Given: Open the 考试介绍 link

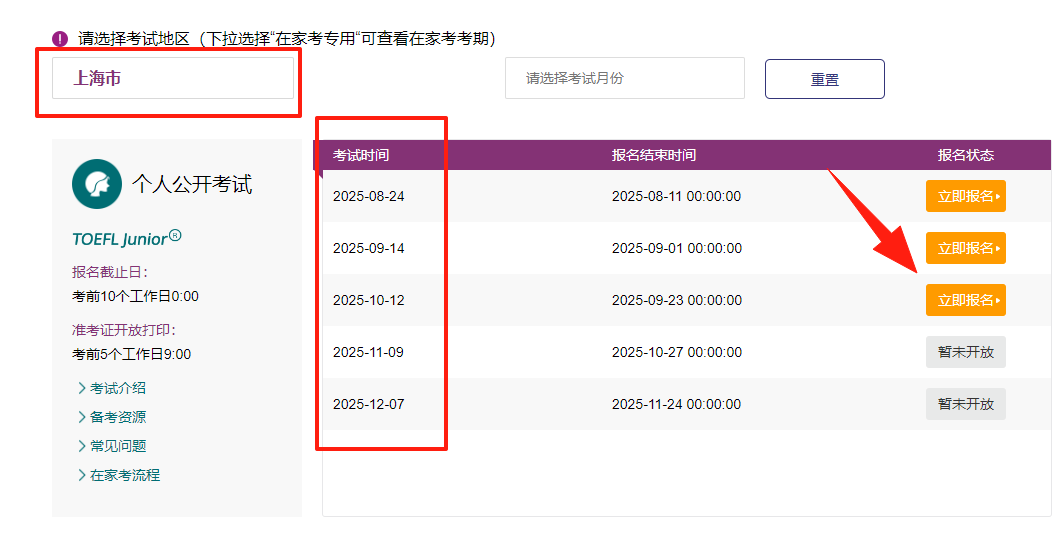Looking at the screenshot, I should [118, 388].
